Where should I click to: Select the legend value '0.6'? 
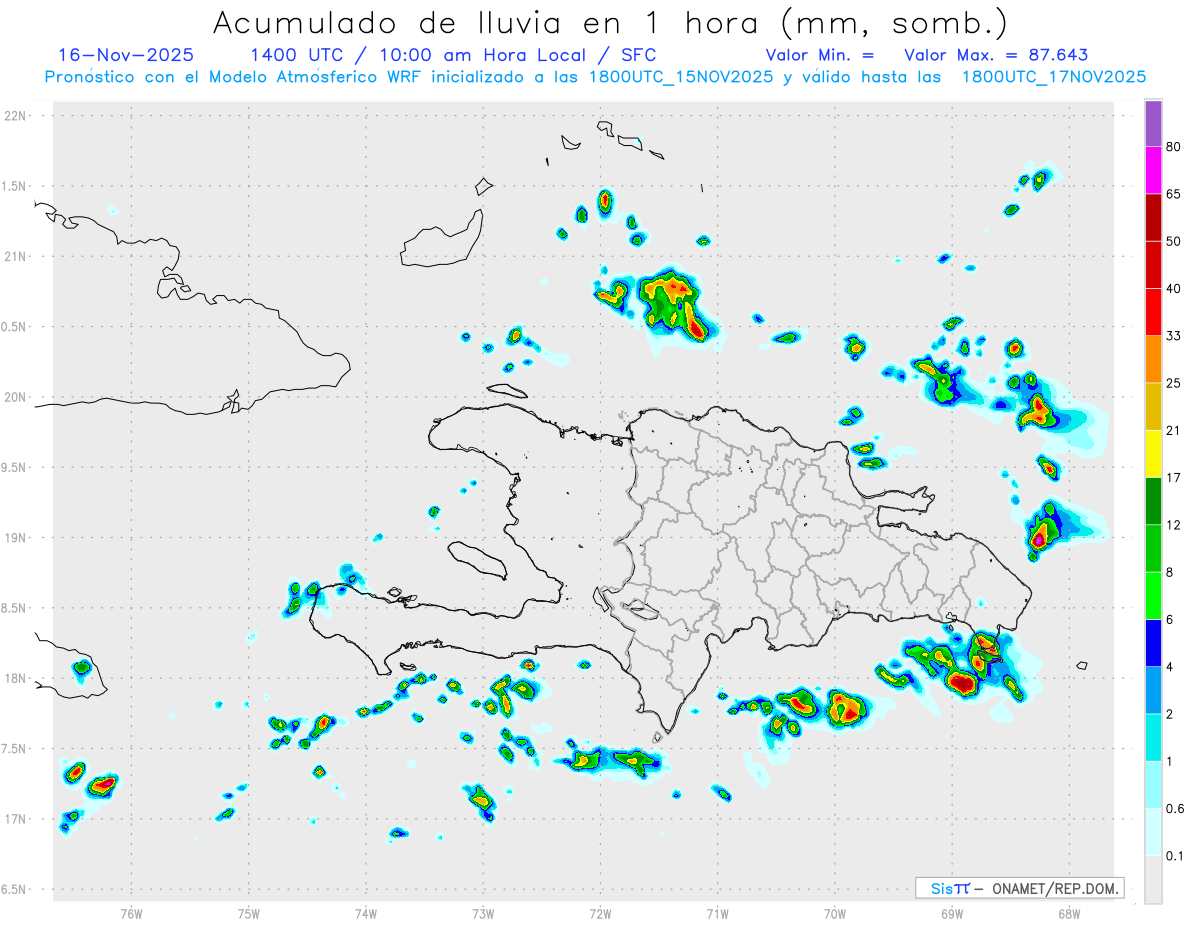pos(1175,809)
